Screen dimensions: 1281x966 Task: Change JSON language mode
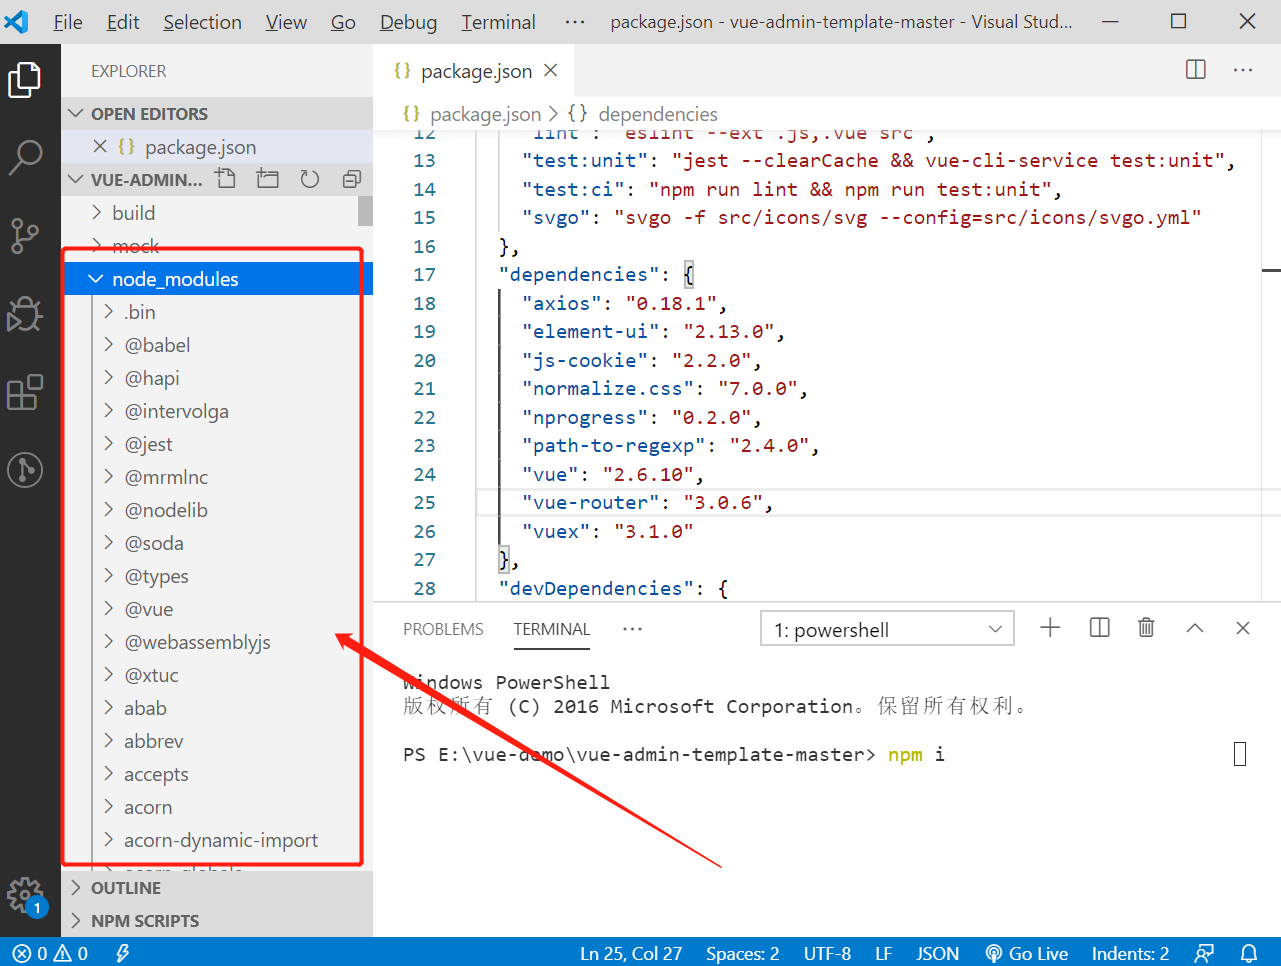pos(937,953)
